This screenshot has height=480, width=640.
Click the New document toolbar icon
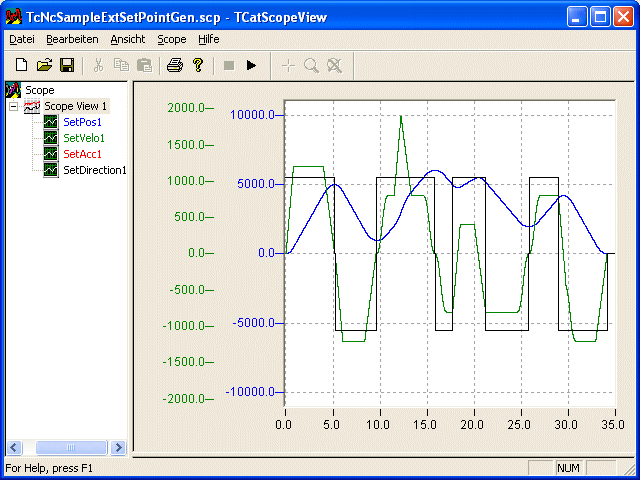pyautogui.click(x=21, y=65)
